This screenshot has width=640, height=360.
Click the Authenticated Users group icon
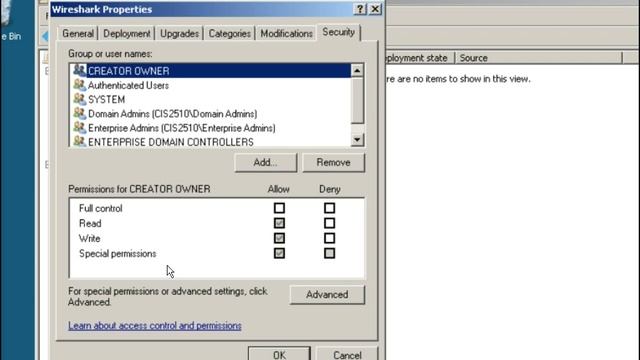[80, 85]
